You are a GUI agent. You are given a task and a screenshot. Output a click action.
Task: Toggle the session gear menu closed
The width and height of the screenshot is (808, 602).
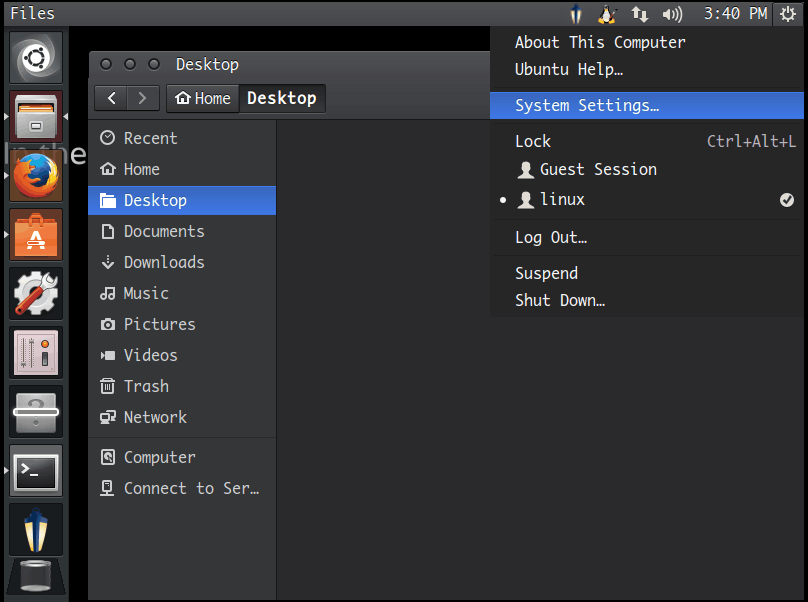pos(789,14)
